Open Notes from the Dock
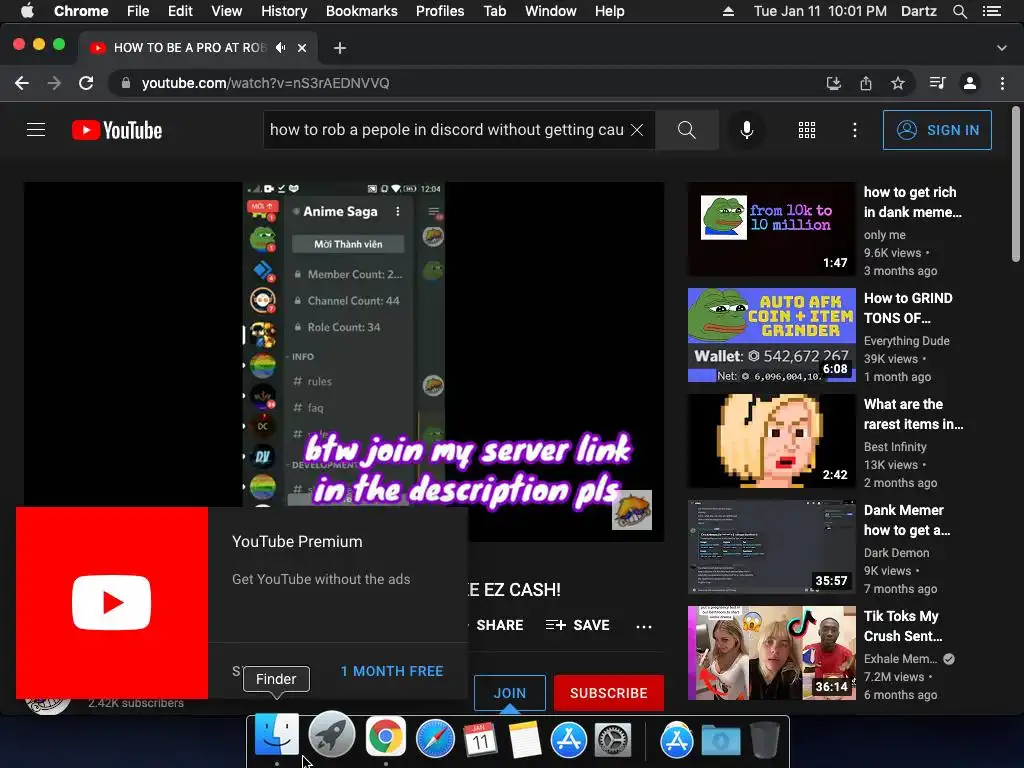Viewport: 1024px width, 768px height. point(525,739)
